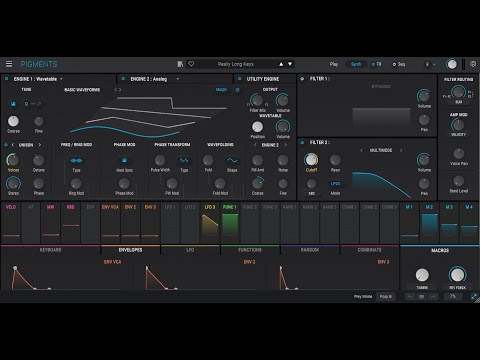Select next filter type right of Multimode
Image resolution: width=480 pixels, height=360 pixels.
coord(401,150)
